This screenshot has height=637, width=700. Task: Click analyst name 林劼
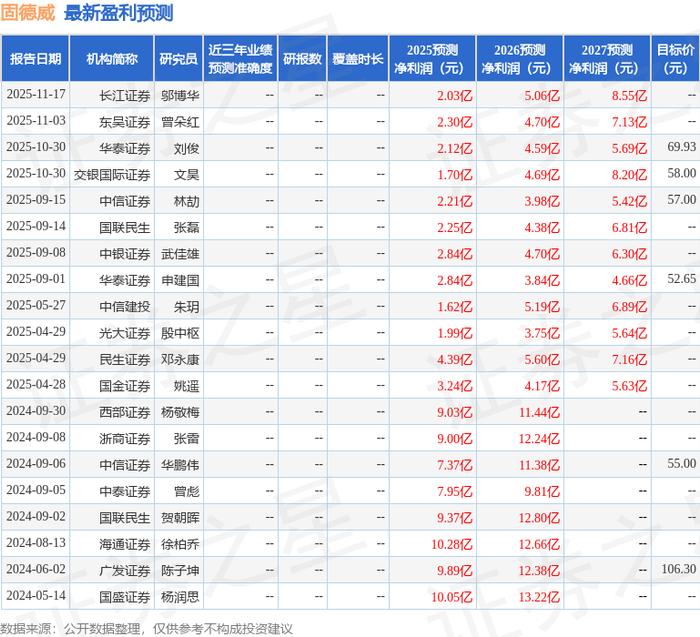pos(186,201)
